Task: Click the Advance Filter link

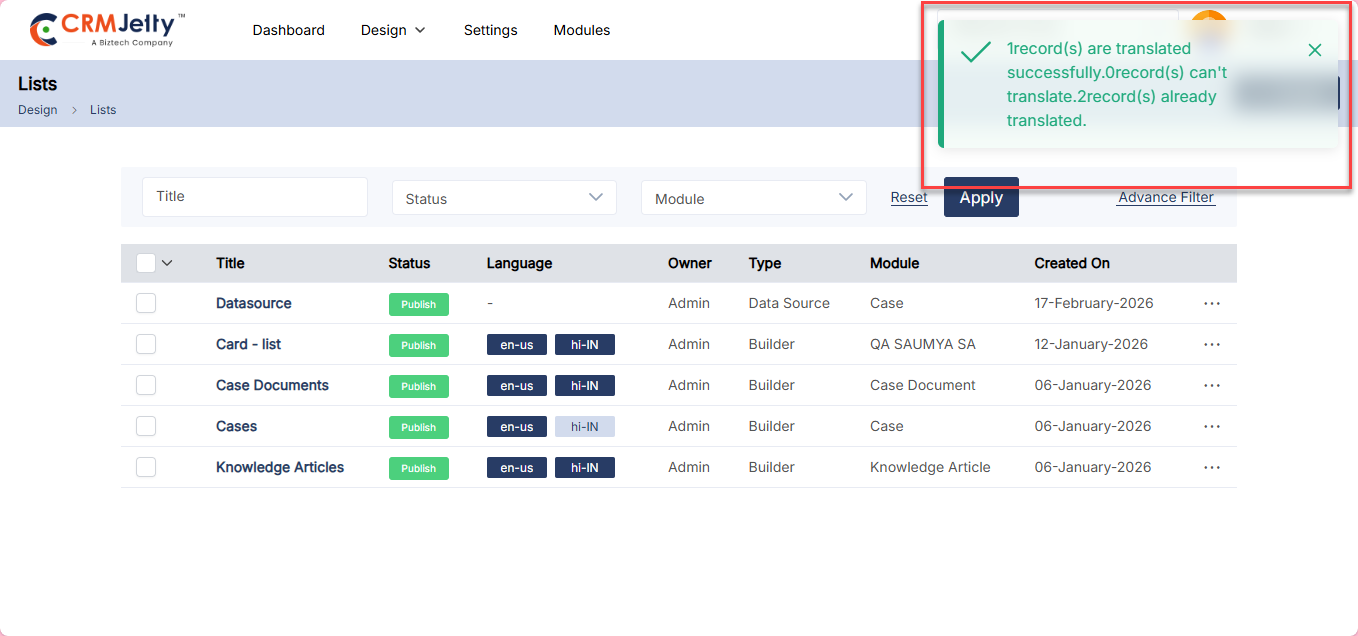Action: [x=1166, y=197]
